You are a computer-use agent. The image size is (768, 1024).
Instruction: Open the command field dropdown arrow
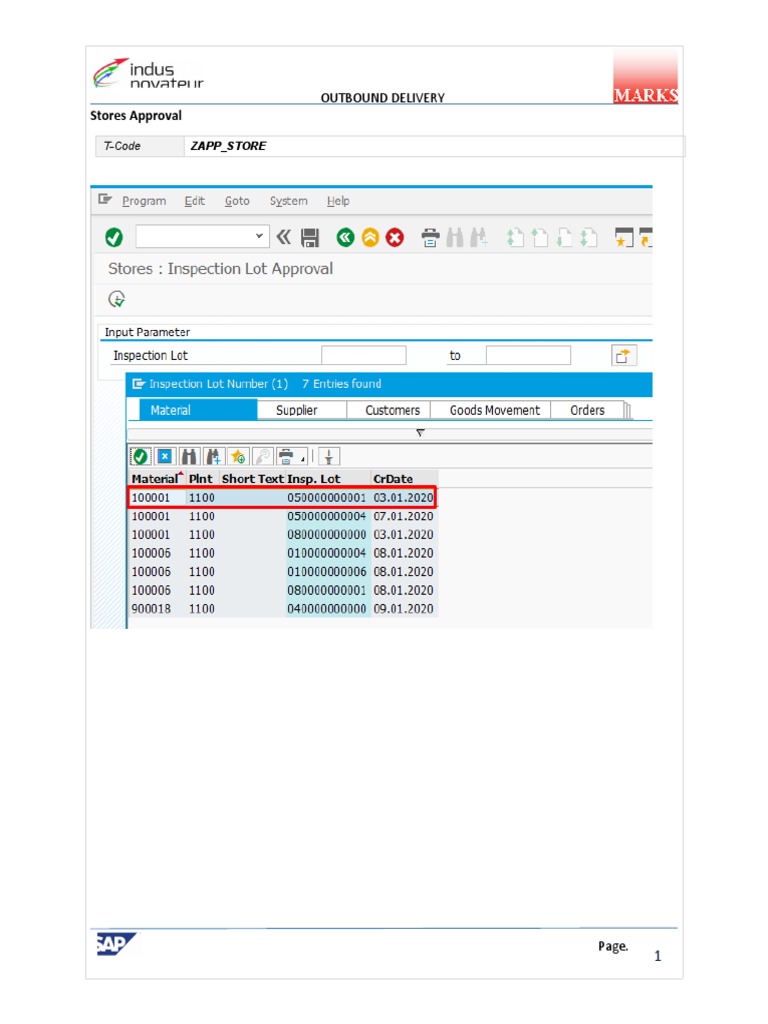[x=260, y=237]
